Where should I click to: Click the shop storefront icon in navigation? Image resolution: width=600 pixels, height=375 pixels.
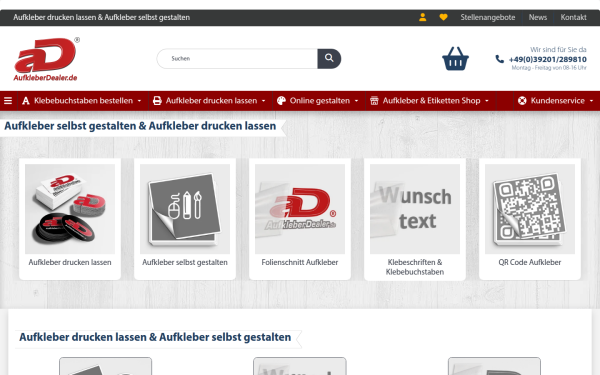click(x=374, y=101)
